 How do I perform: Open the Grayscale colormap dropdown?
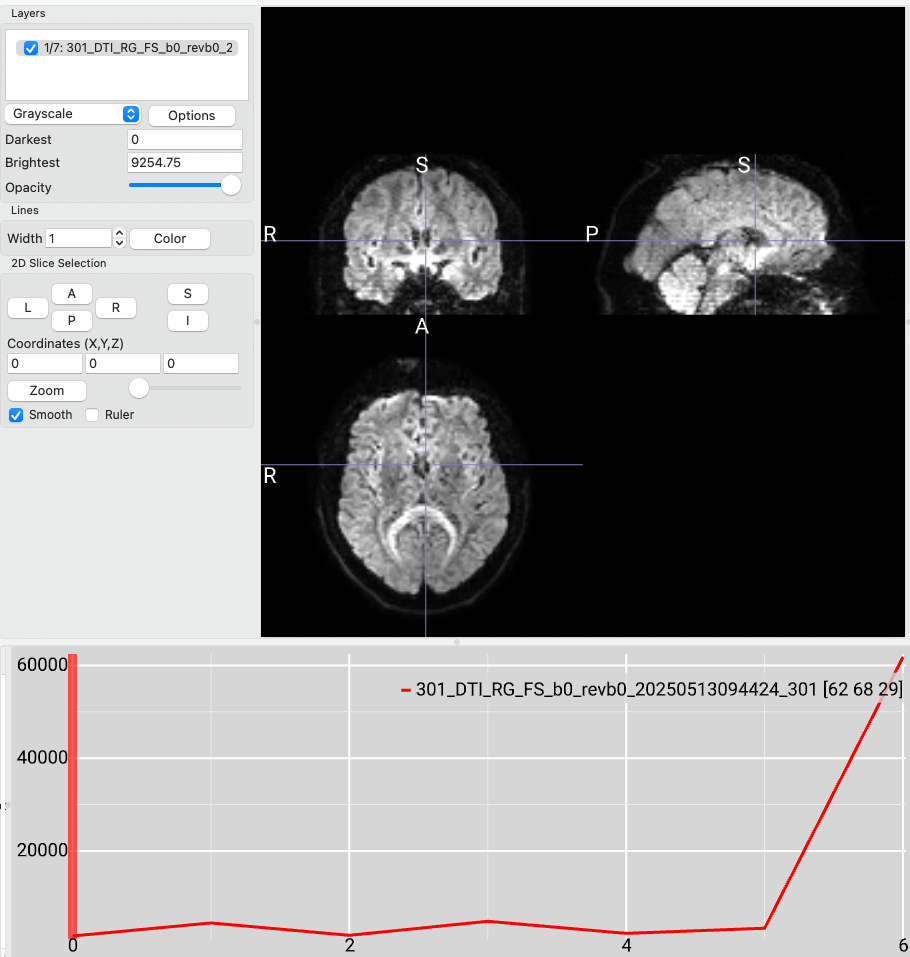click(73, 114)
